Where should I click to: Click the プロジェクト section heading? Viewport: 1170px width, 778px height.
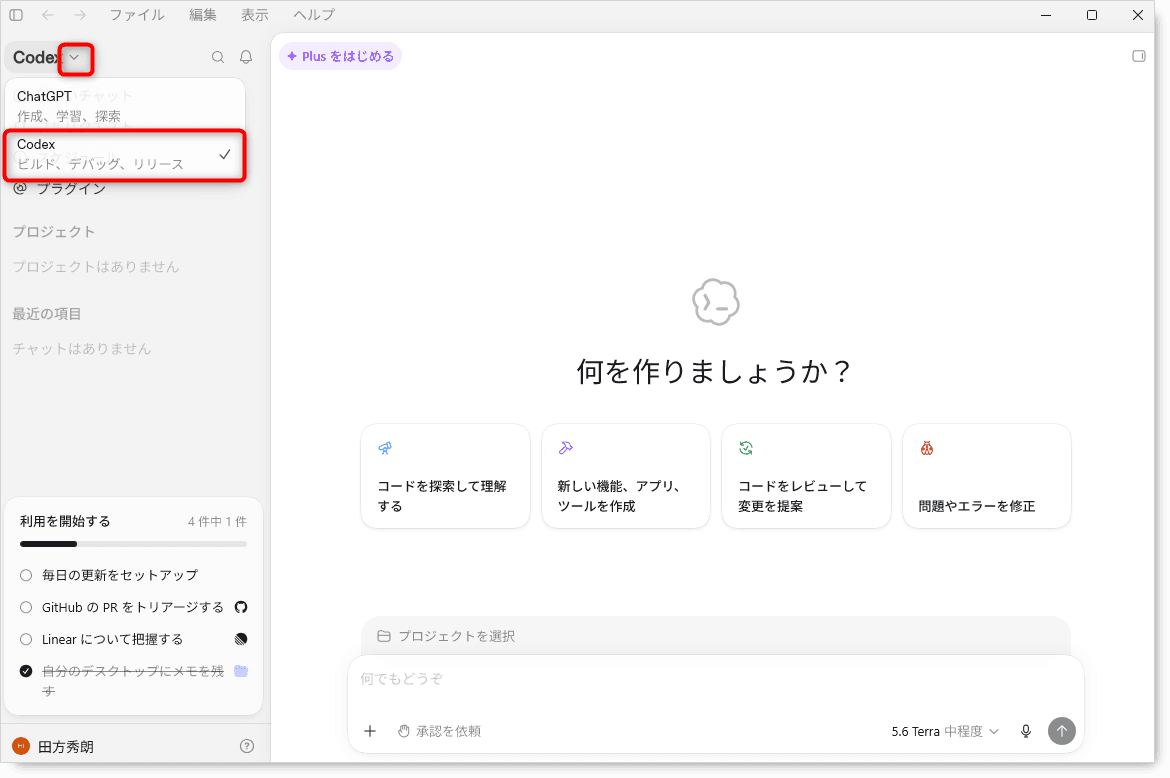click(x=54, y=232)
